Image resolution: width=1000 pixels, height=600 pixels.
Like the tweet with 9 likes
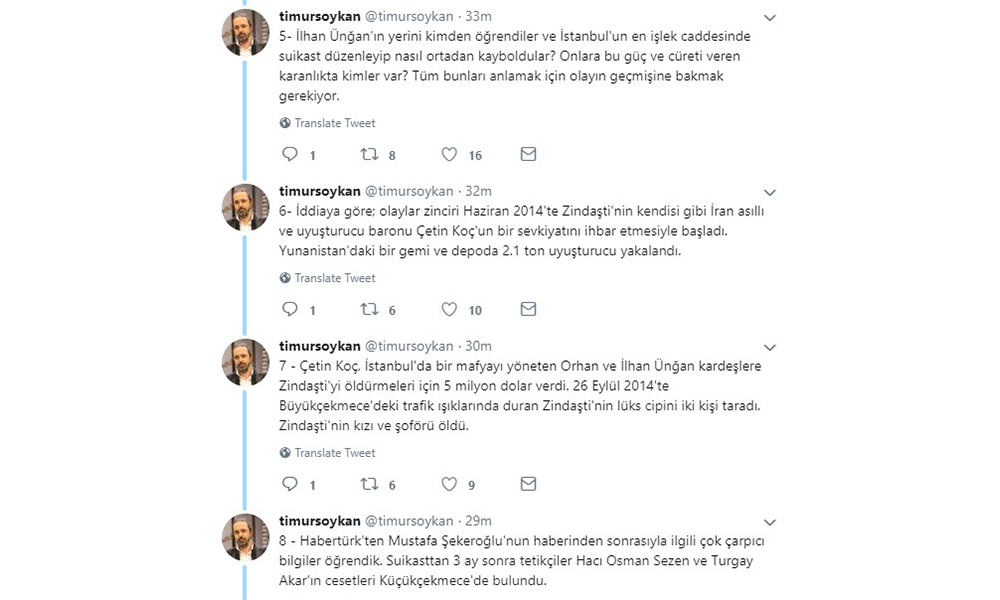coord(449,485)
